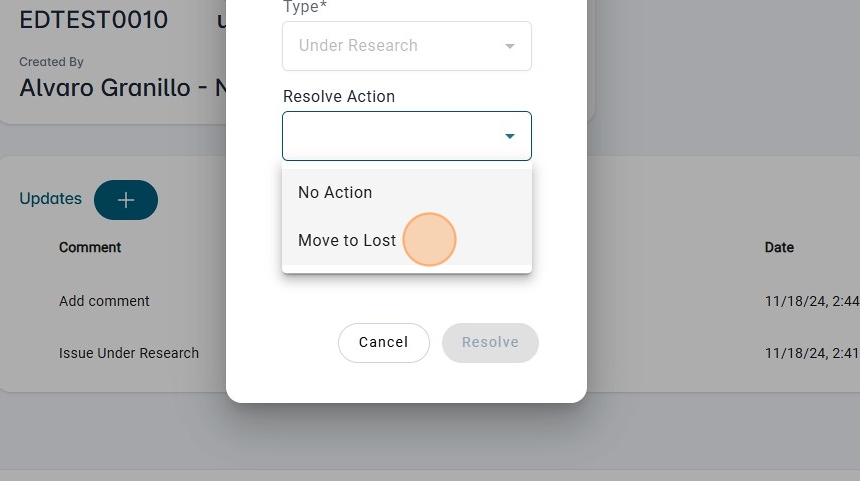Click the Type dropdown arrow
This screenshot has height=481, width=860.
(510, 46)
